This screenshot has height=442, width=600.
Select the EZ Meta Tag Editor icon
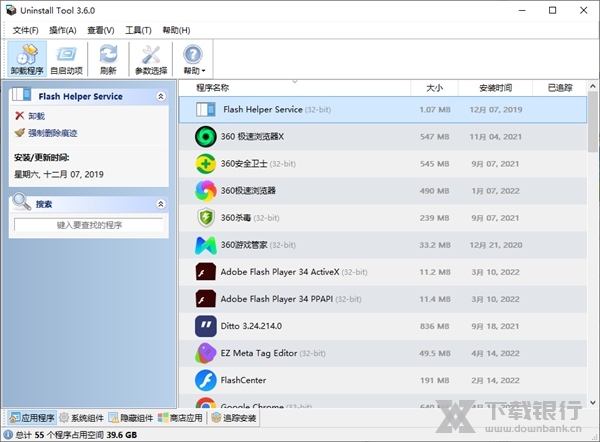[x=205, y=353]
